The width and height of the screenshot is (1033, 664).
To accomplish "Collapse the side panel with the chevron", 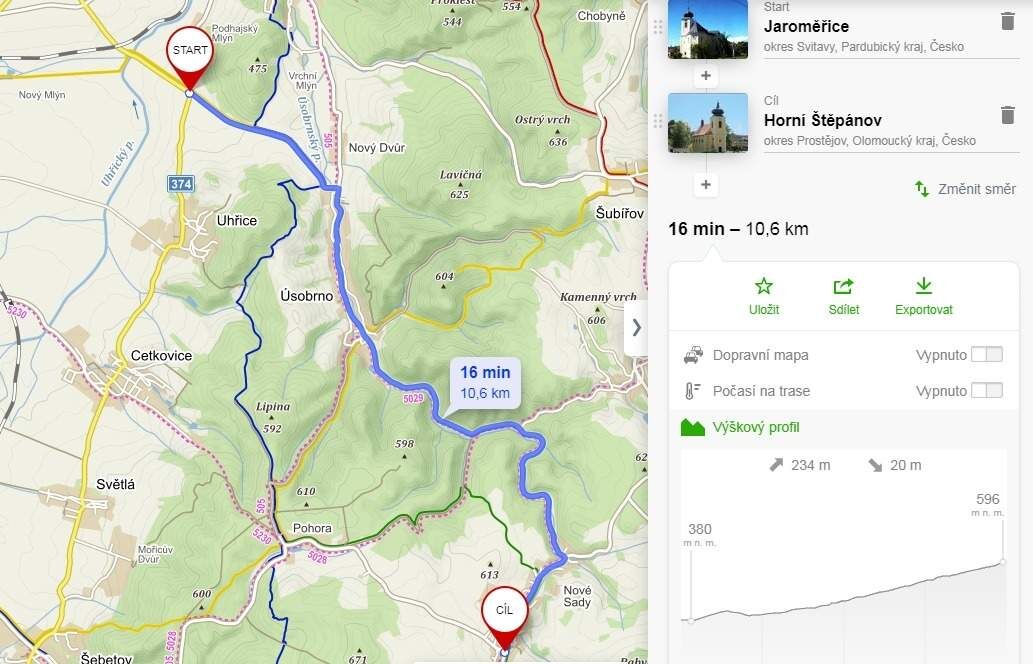I will point(636,327).
